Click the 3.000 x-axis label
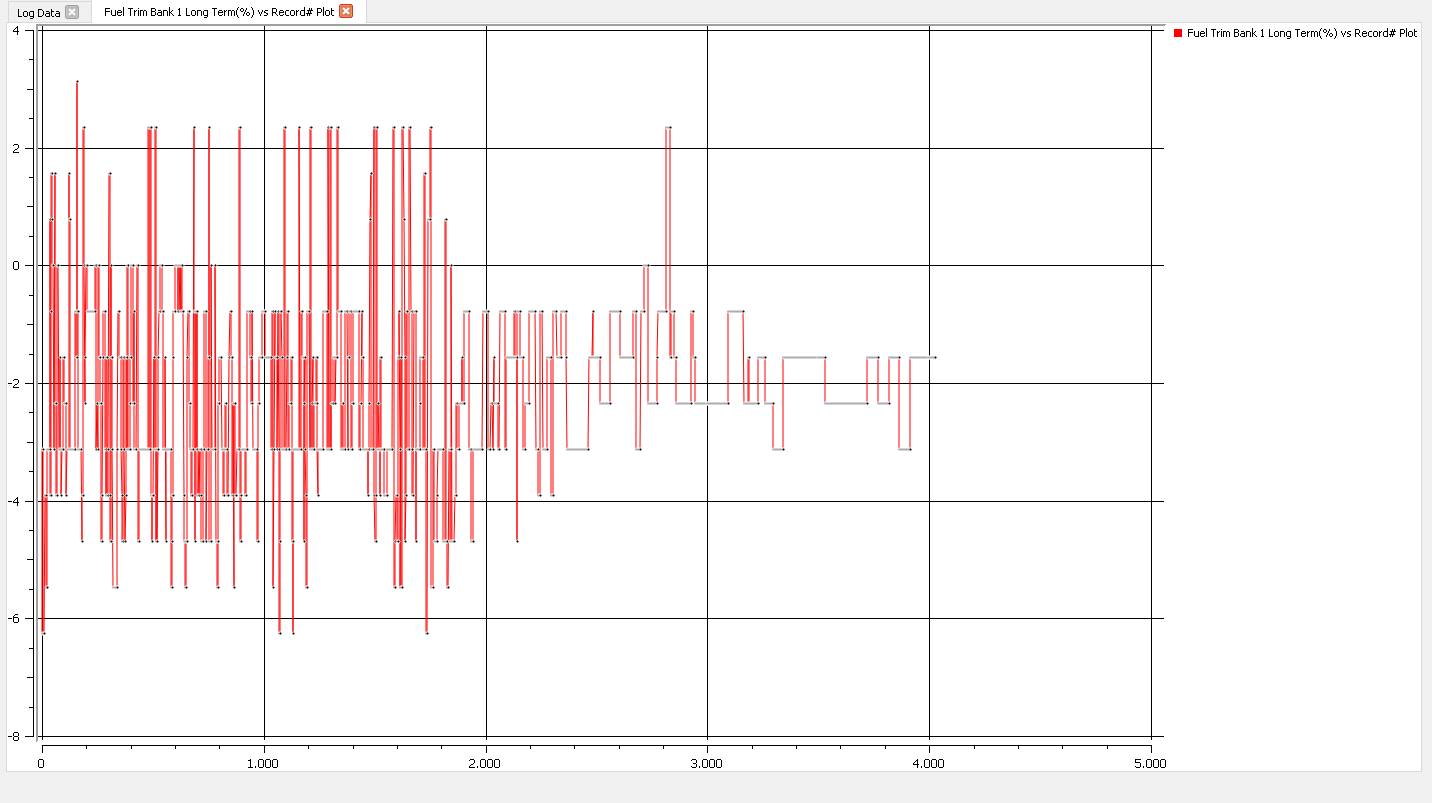 click(707, 764)
